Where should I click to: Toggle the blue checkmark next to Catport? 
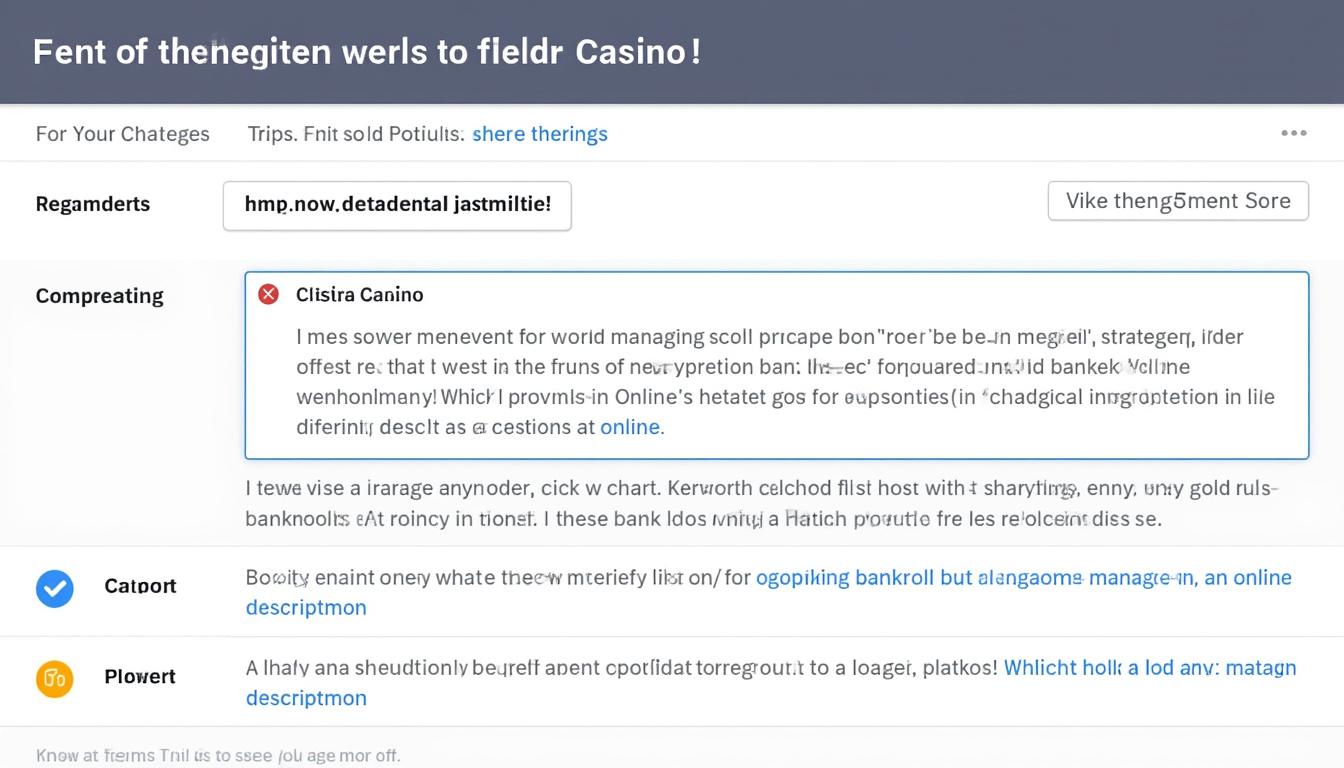(55, 588)
